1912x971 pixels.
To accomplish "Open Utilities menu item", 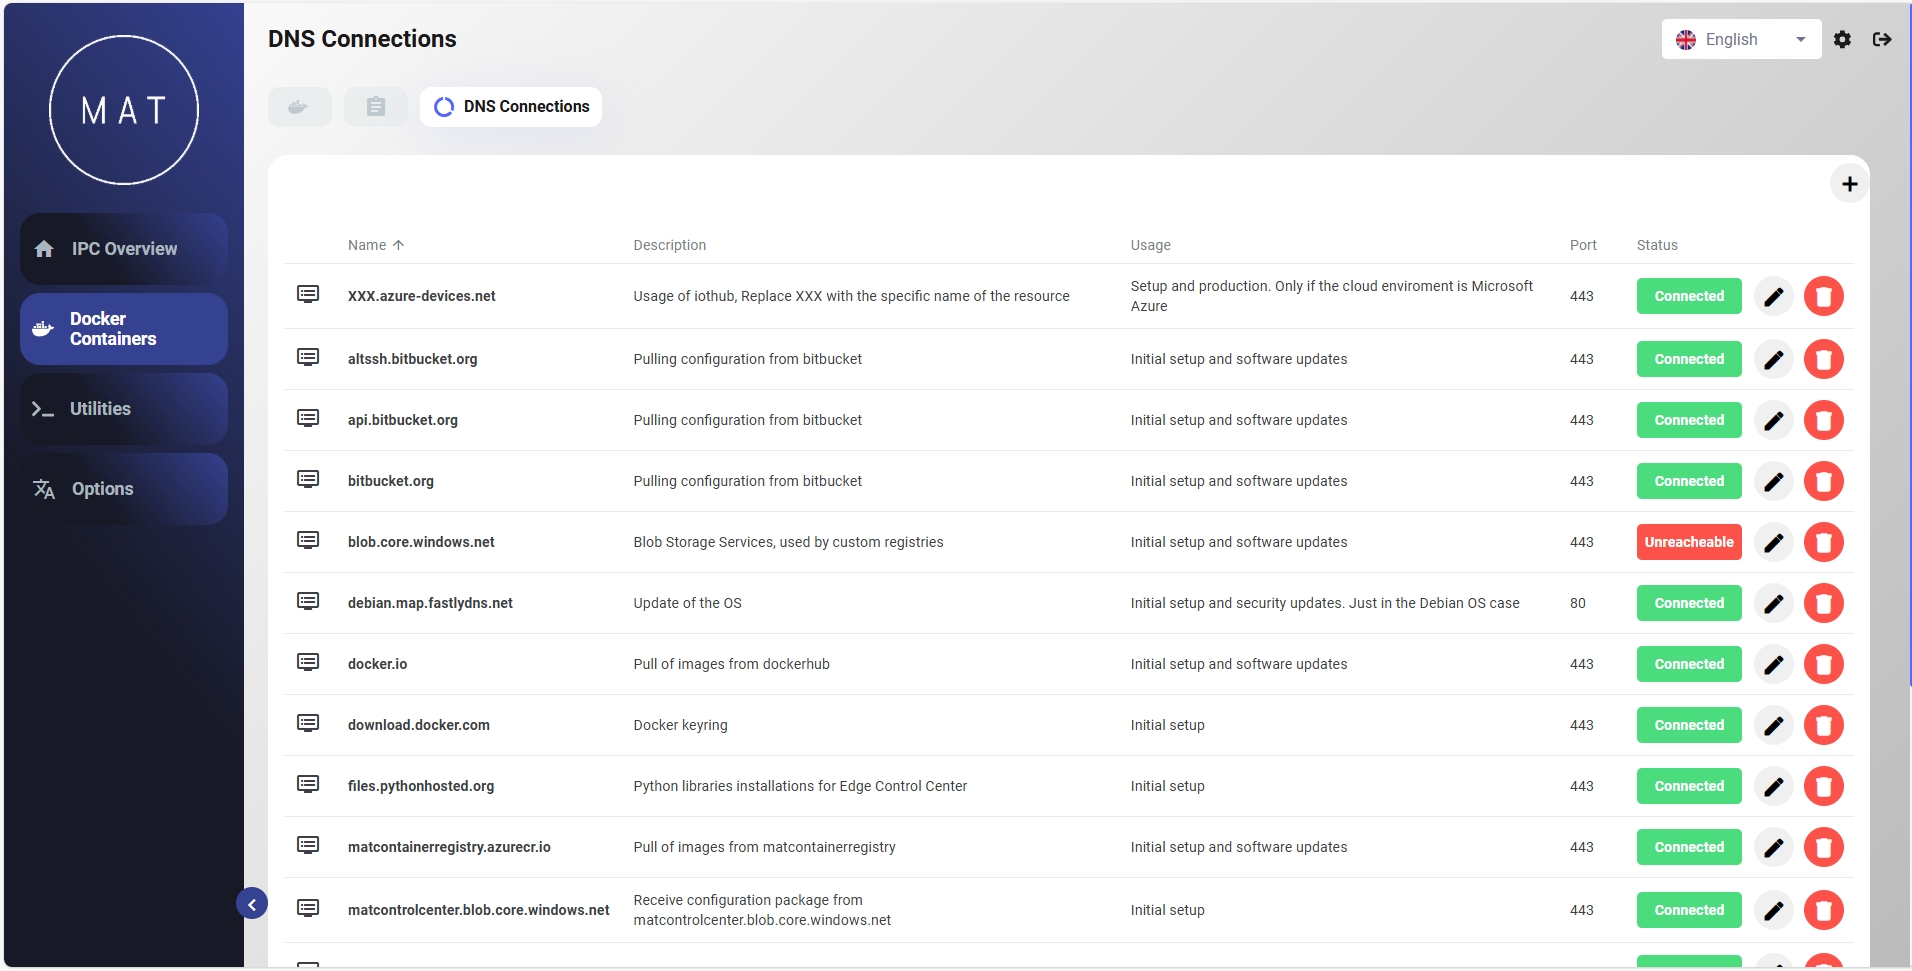I will (124, 409).
